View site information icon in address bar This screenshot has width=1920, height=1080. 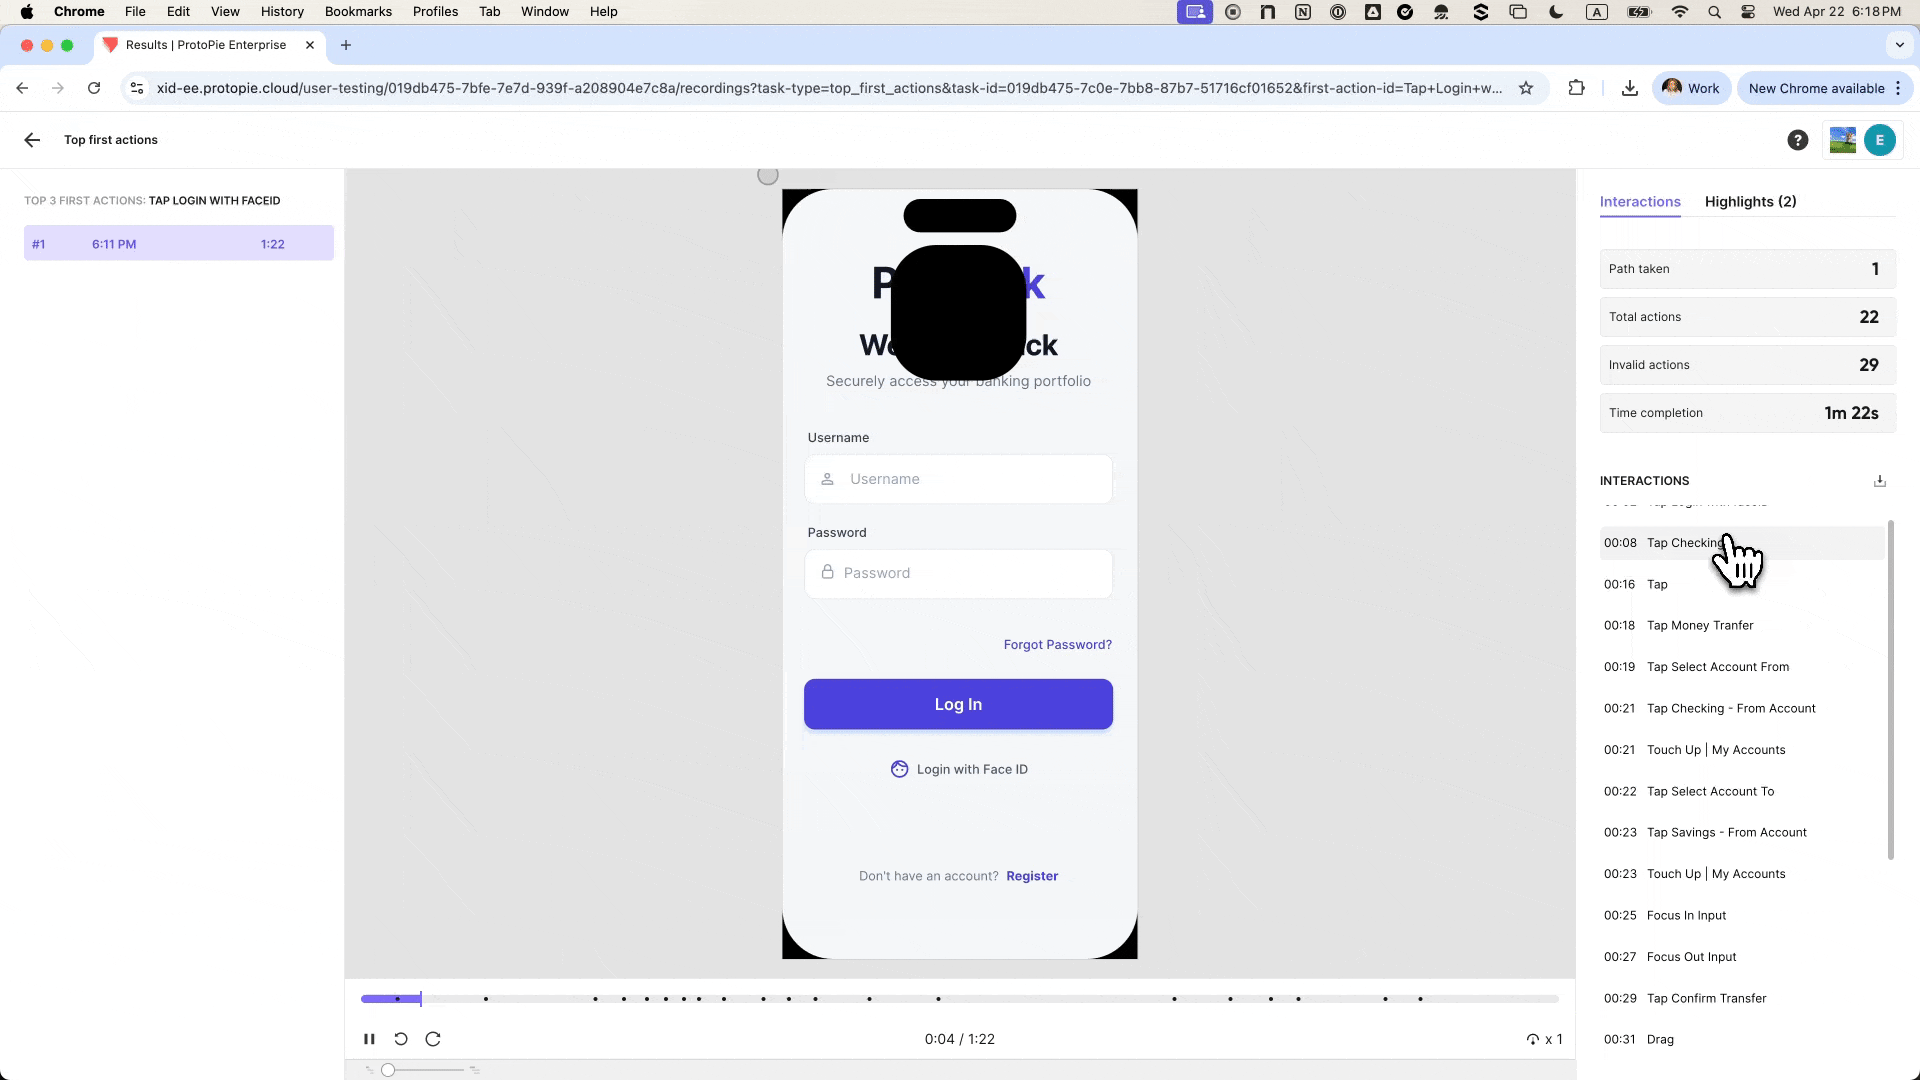click(x=137, y=88)
